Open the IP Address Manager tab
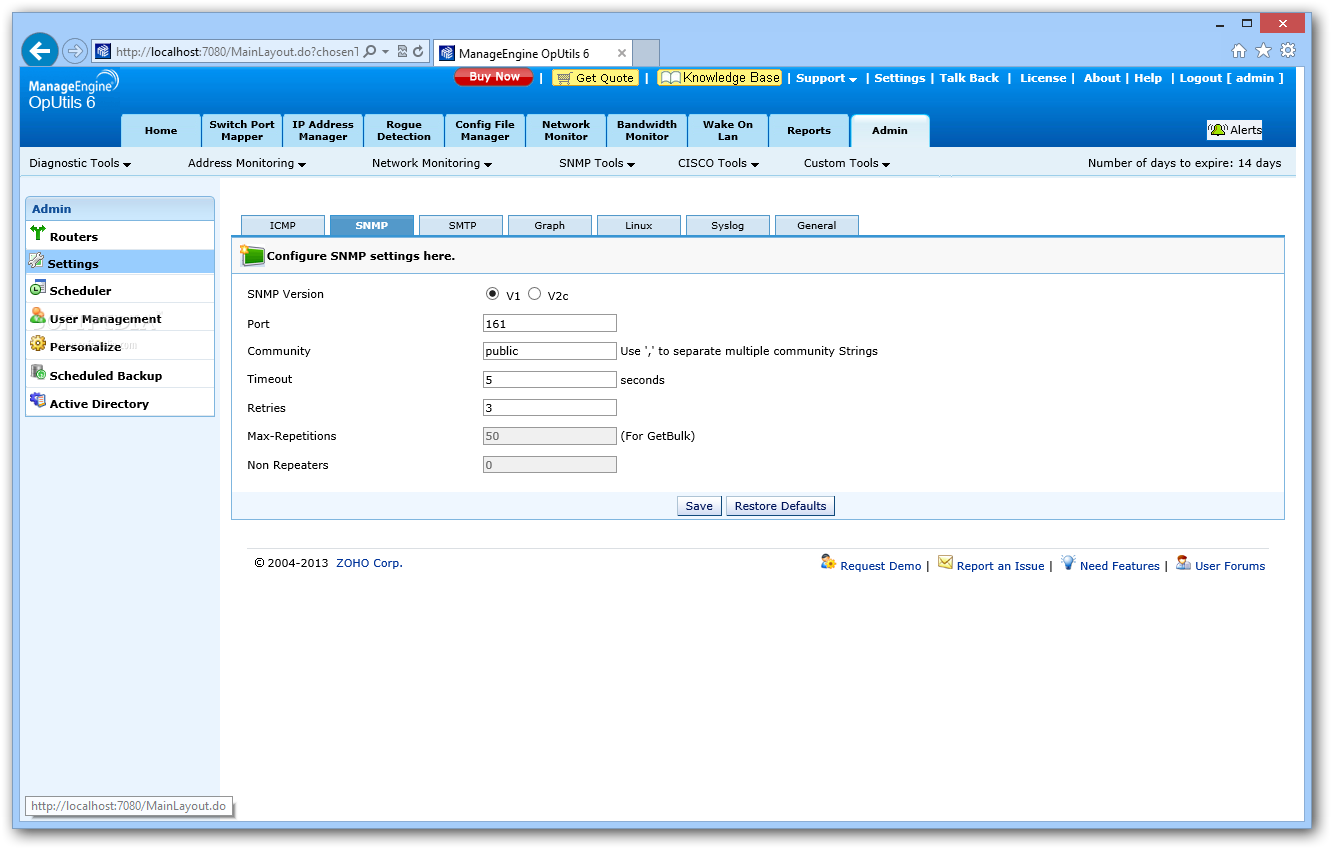1332x849 pixels. tap(323, 131)
